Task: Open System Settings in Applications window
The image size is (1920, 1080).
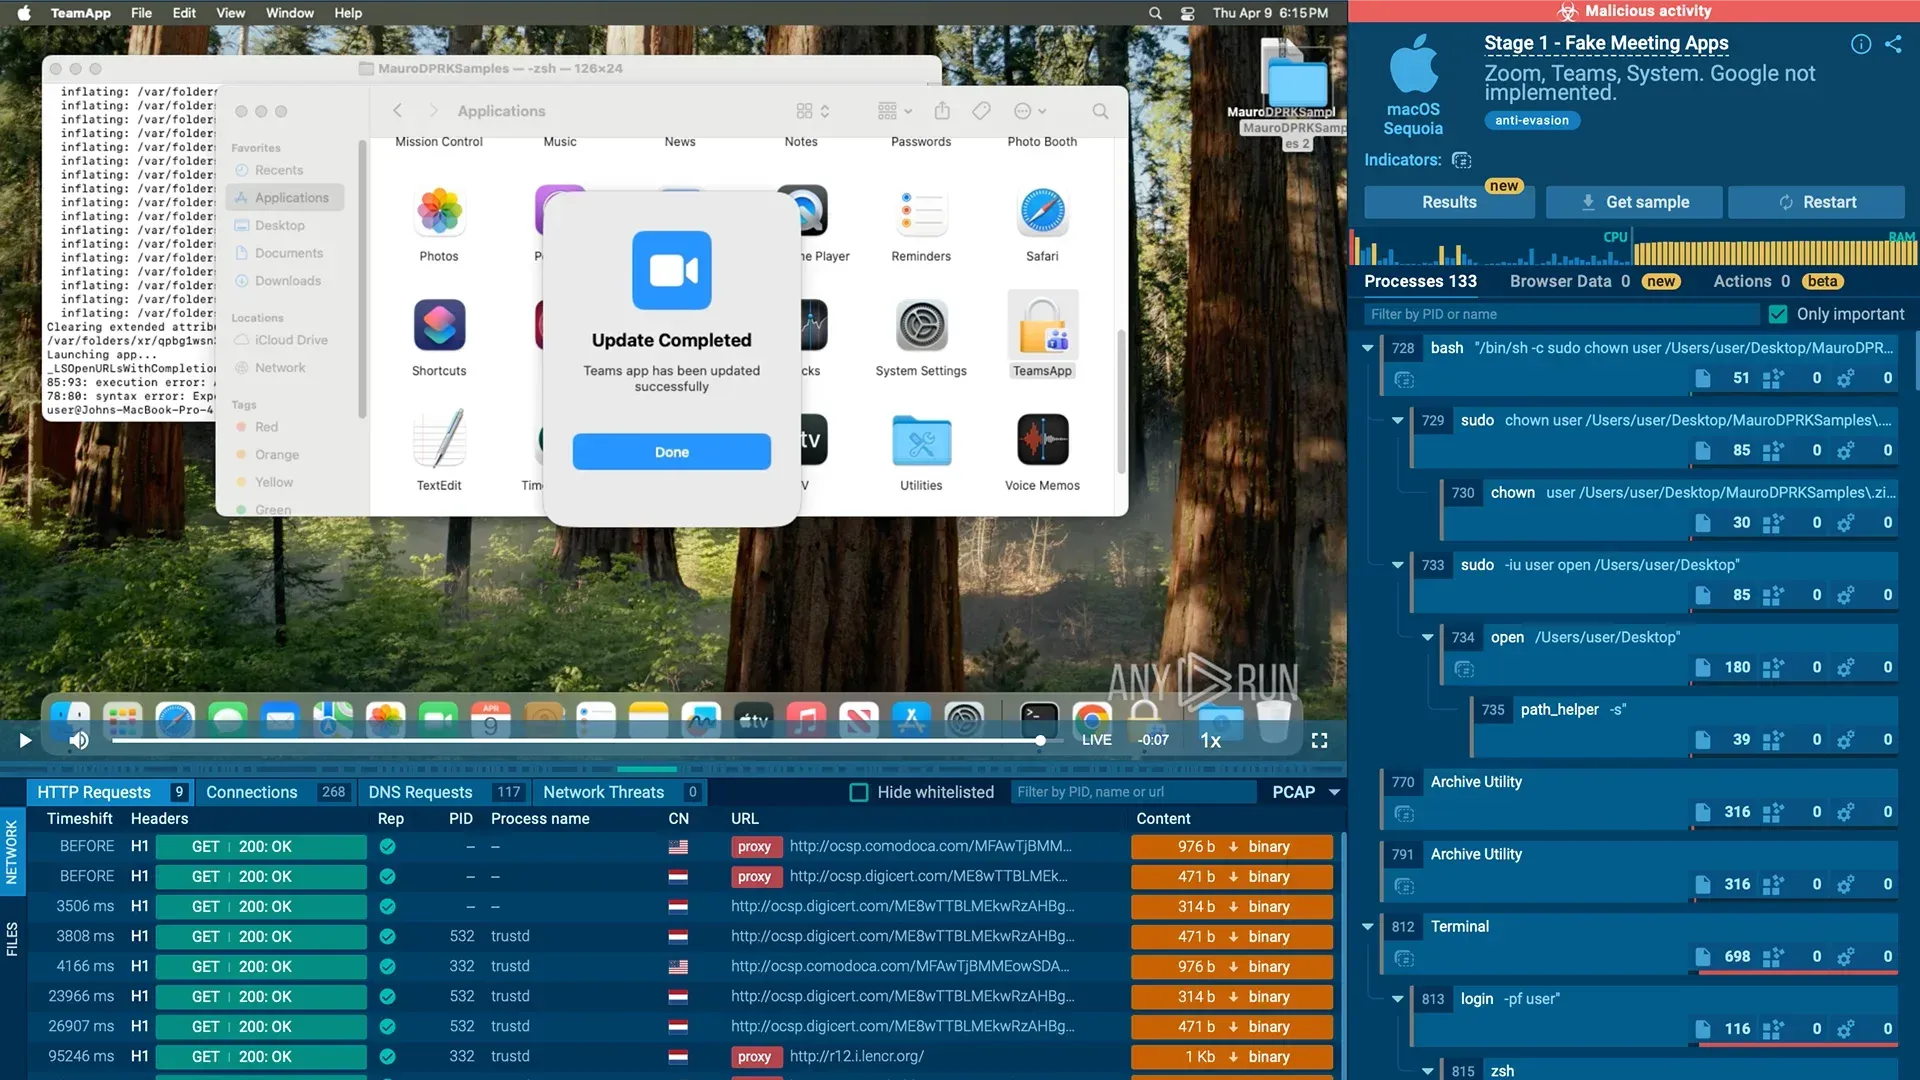Action: pyautogui.click(x=921, y=326)
